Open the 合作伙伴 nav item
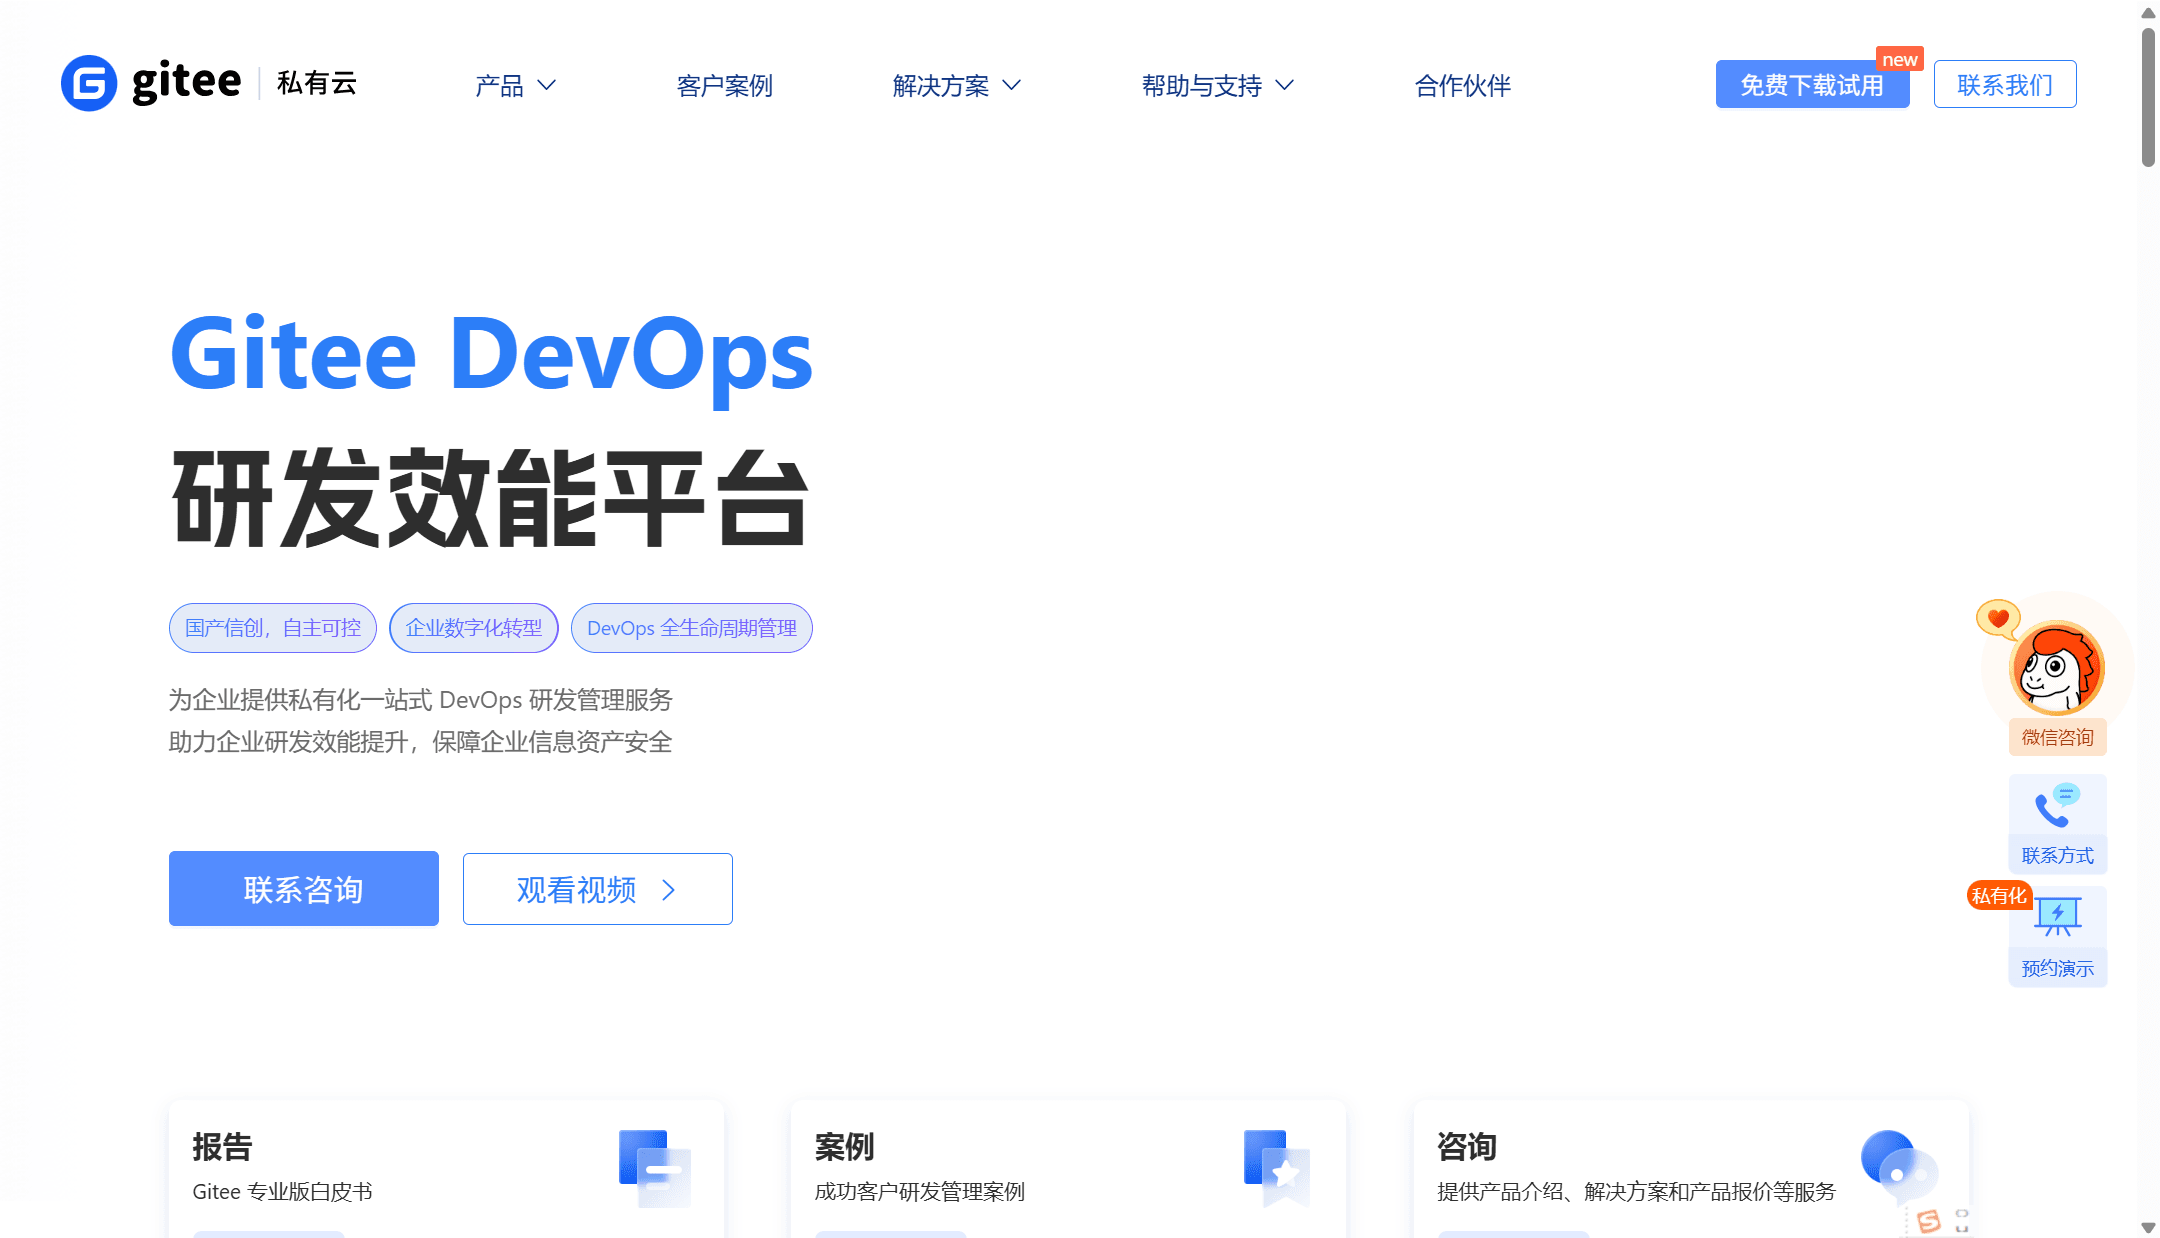Screen dimensions: 2160x1238 pos(1462,85)
